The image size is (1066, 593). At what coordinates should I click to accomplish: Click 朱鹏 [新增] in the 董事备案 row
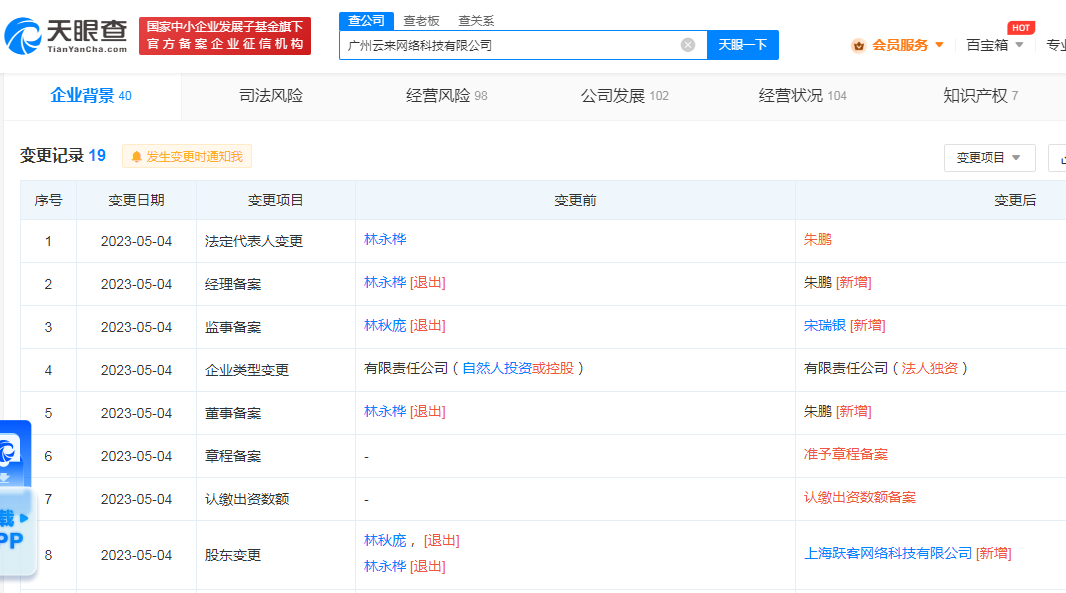point(838,411)
